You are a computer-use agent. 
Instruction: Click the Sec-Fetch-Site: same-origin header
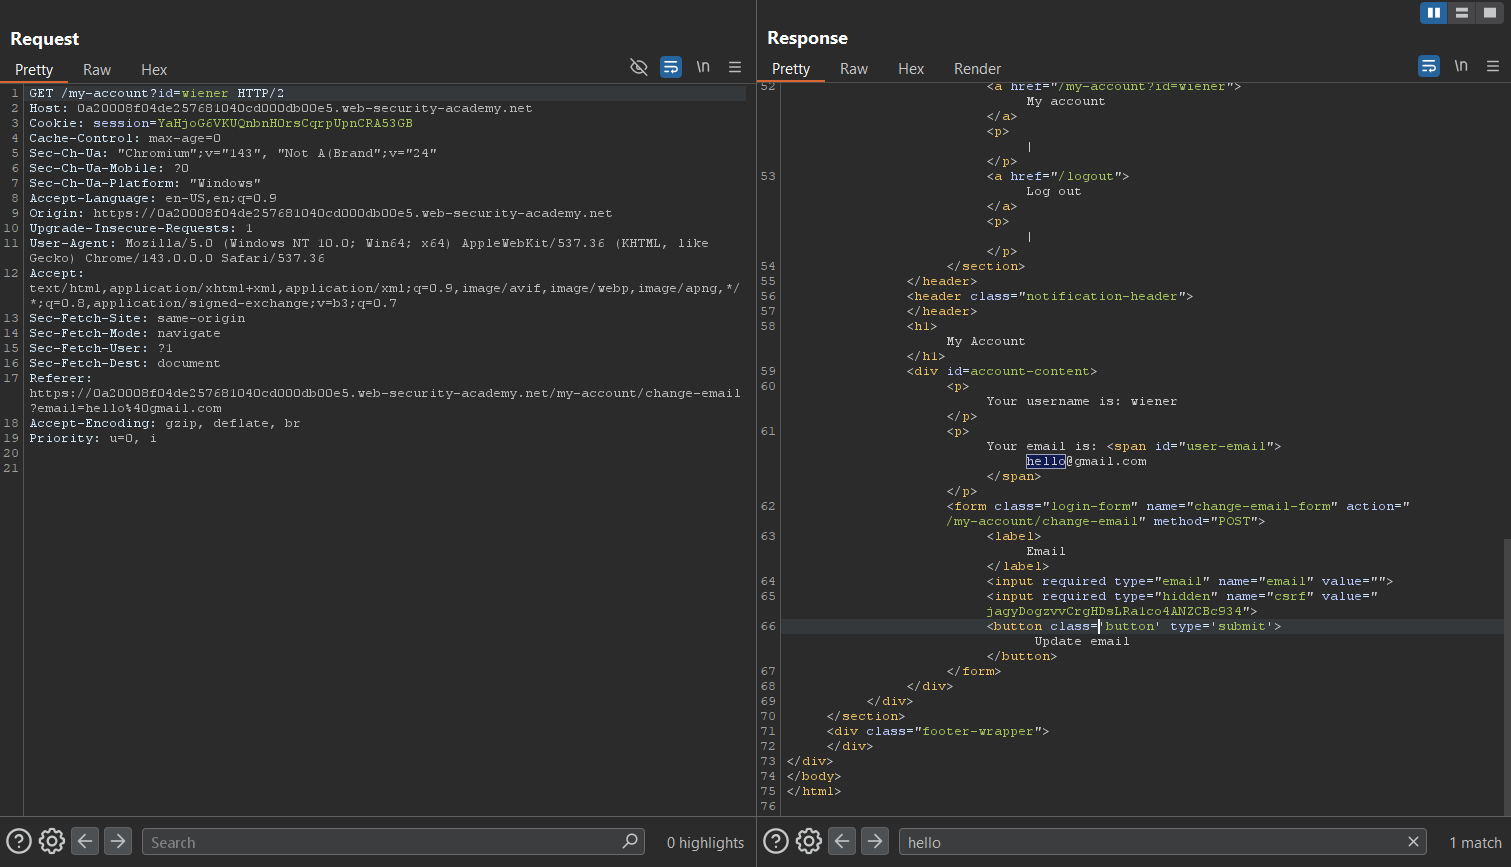tap(137, 318)
